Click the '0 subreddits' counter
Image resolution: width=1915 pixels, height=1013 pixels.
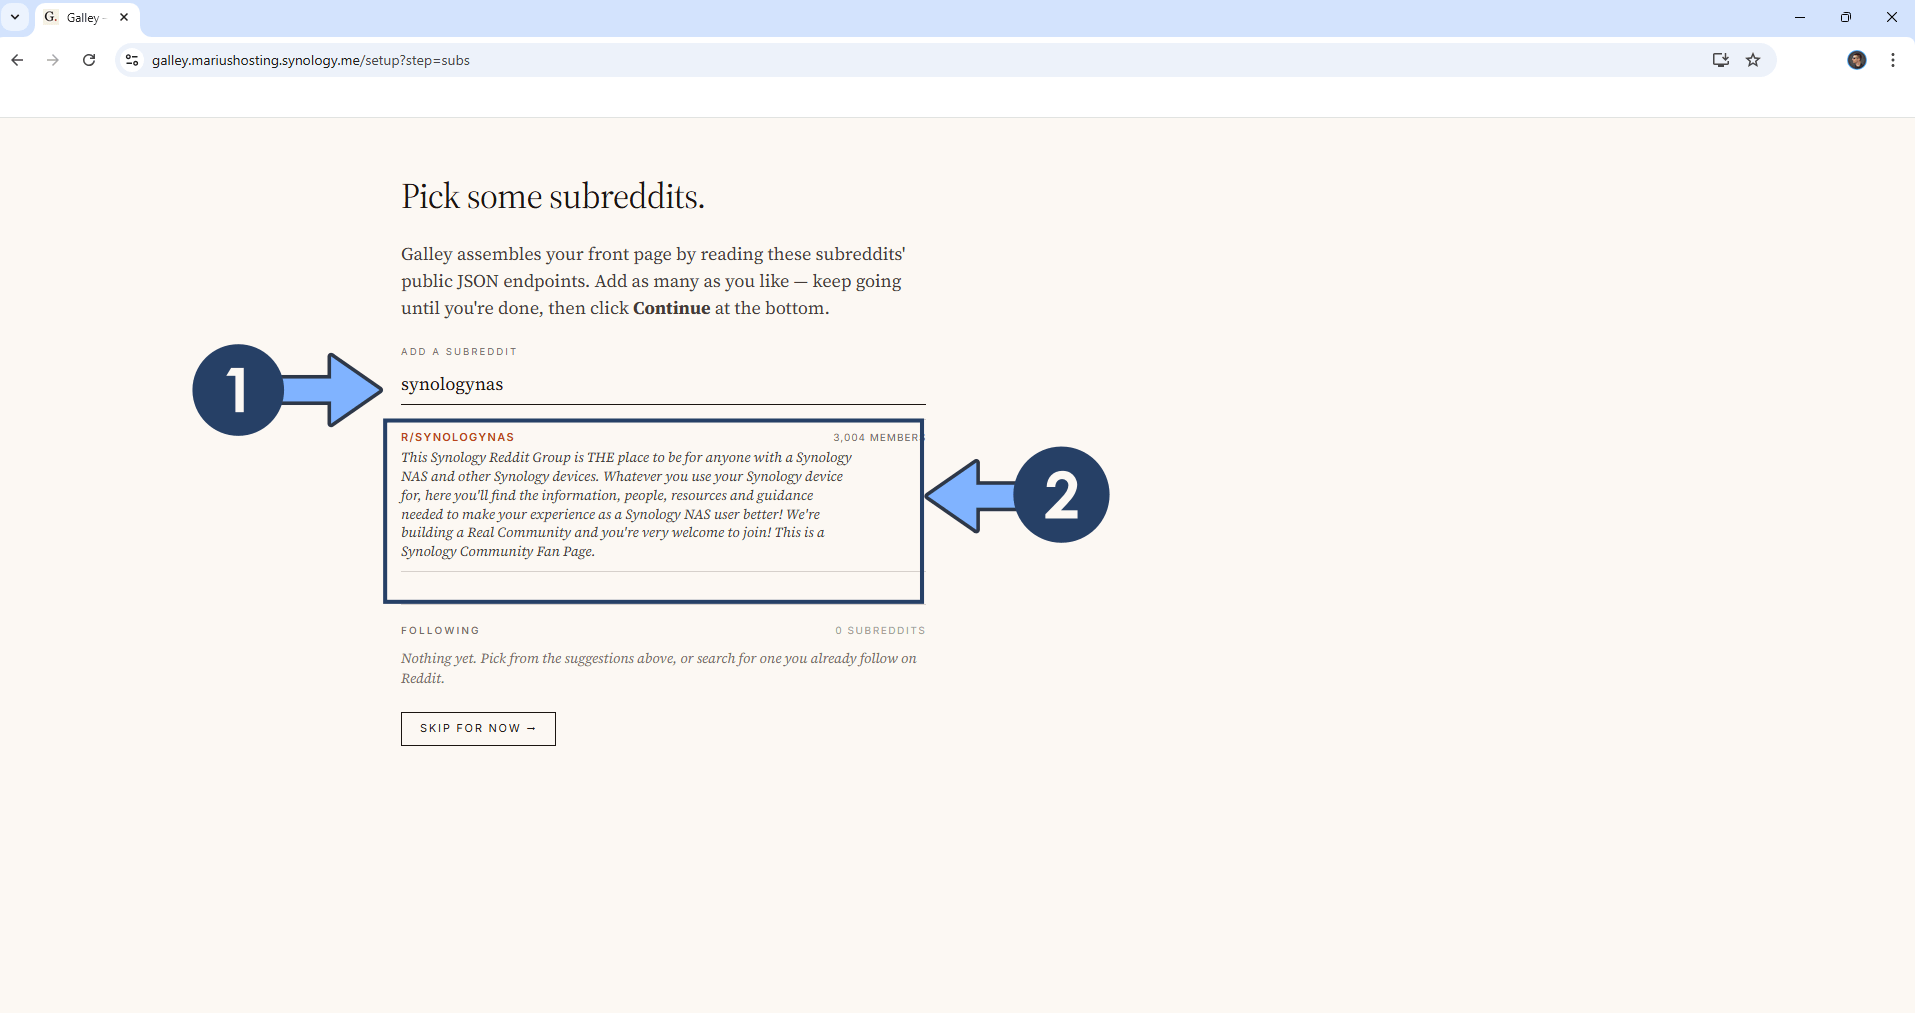point(880,630)
